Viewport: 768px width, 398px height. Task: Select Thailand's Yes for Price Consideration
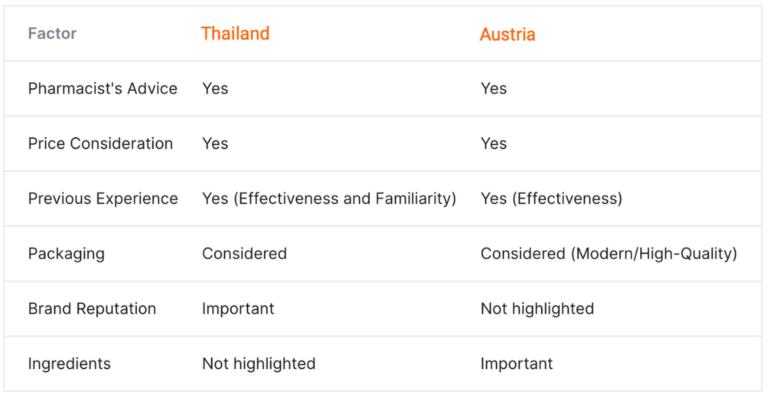(x=215, y=143)
